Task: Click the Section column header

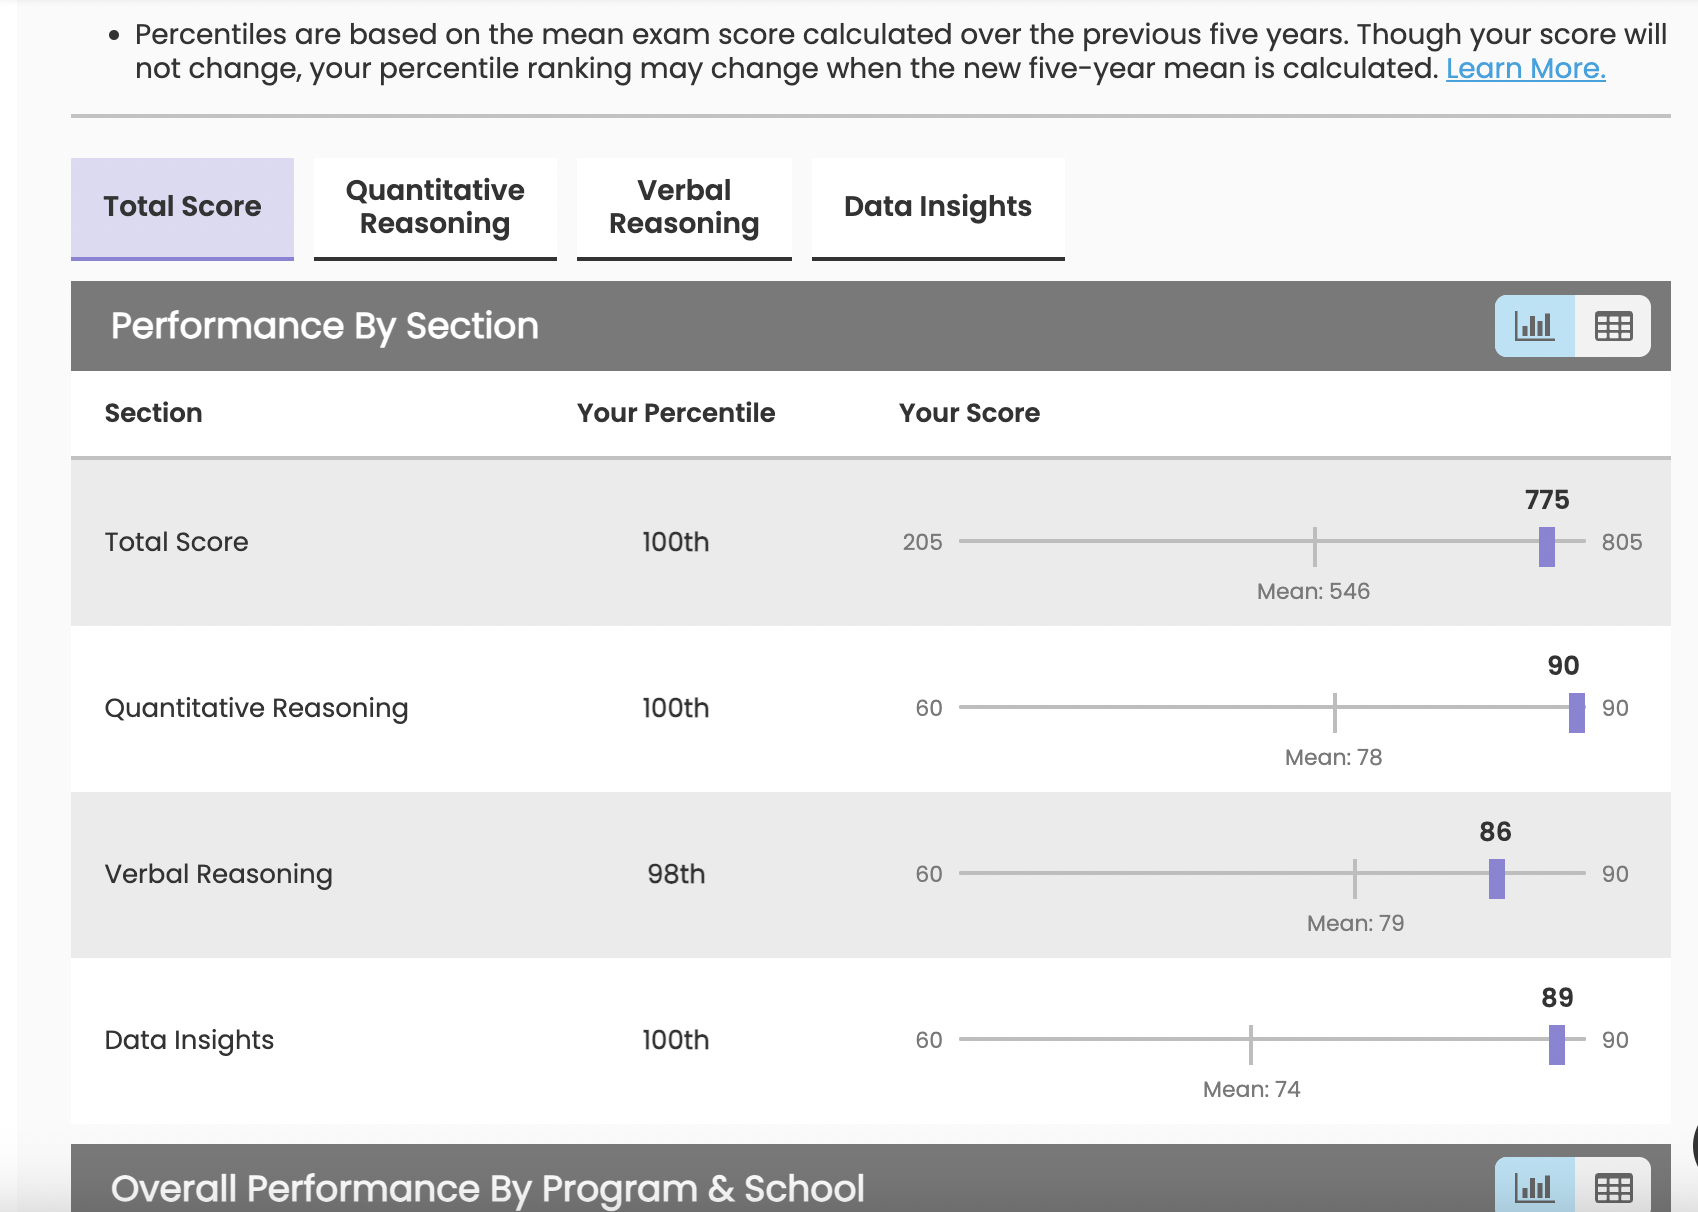Action: (x=154, y=413)
